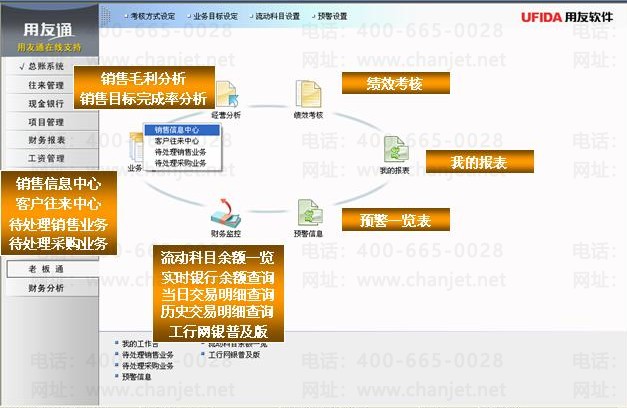Open the 财务监控 icon
The height and width of the screenshot is (408, 627).
(x=226, y=213)
